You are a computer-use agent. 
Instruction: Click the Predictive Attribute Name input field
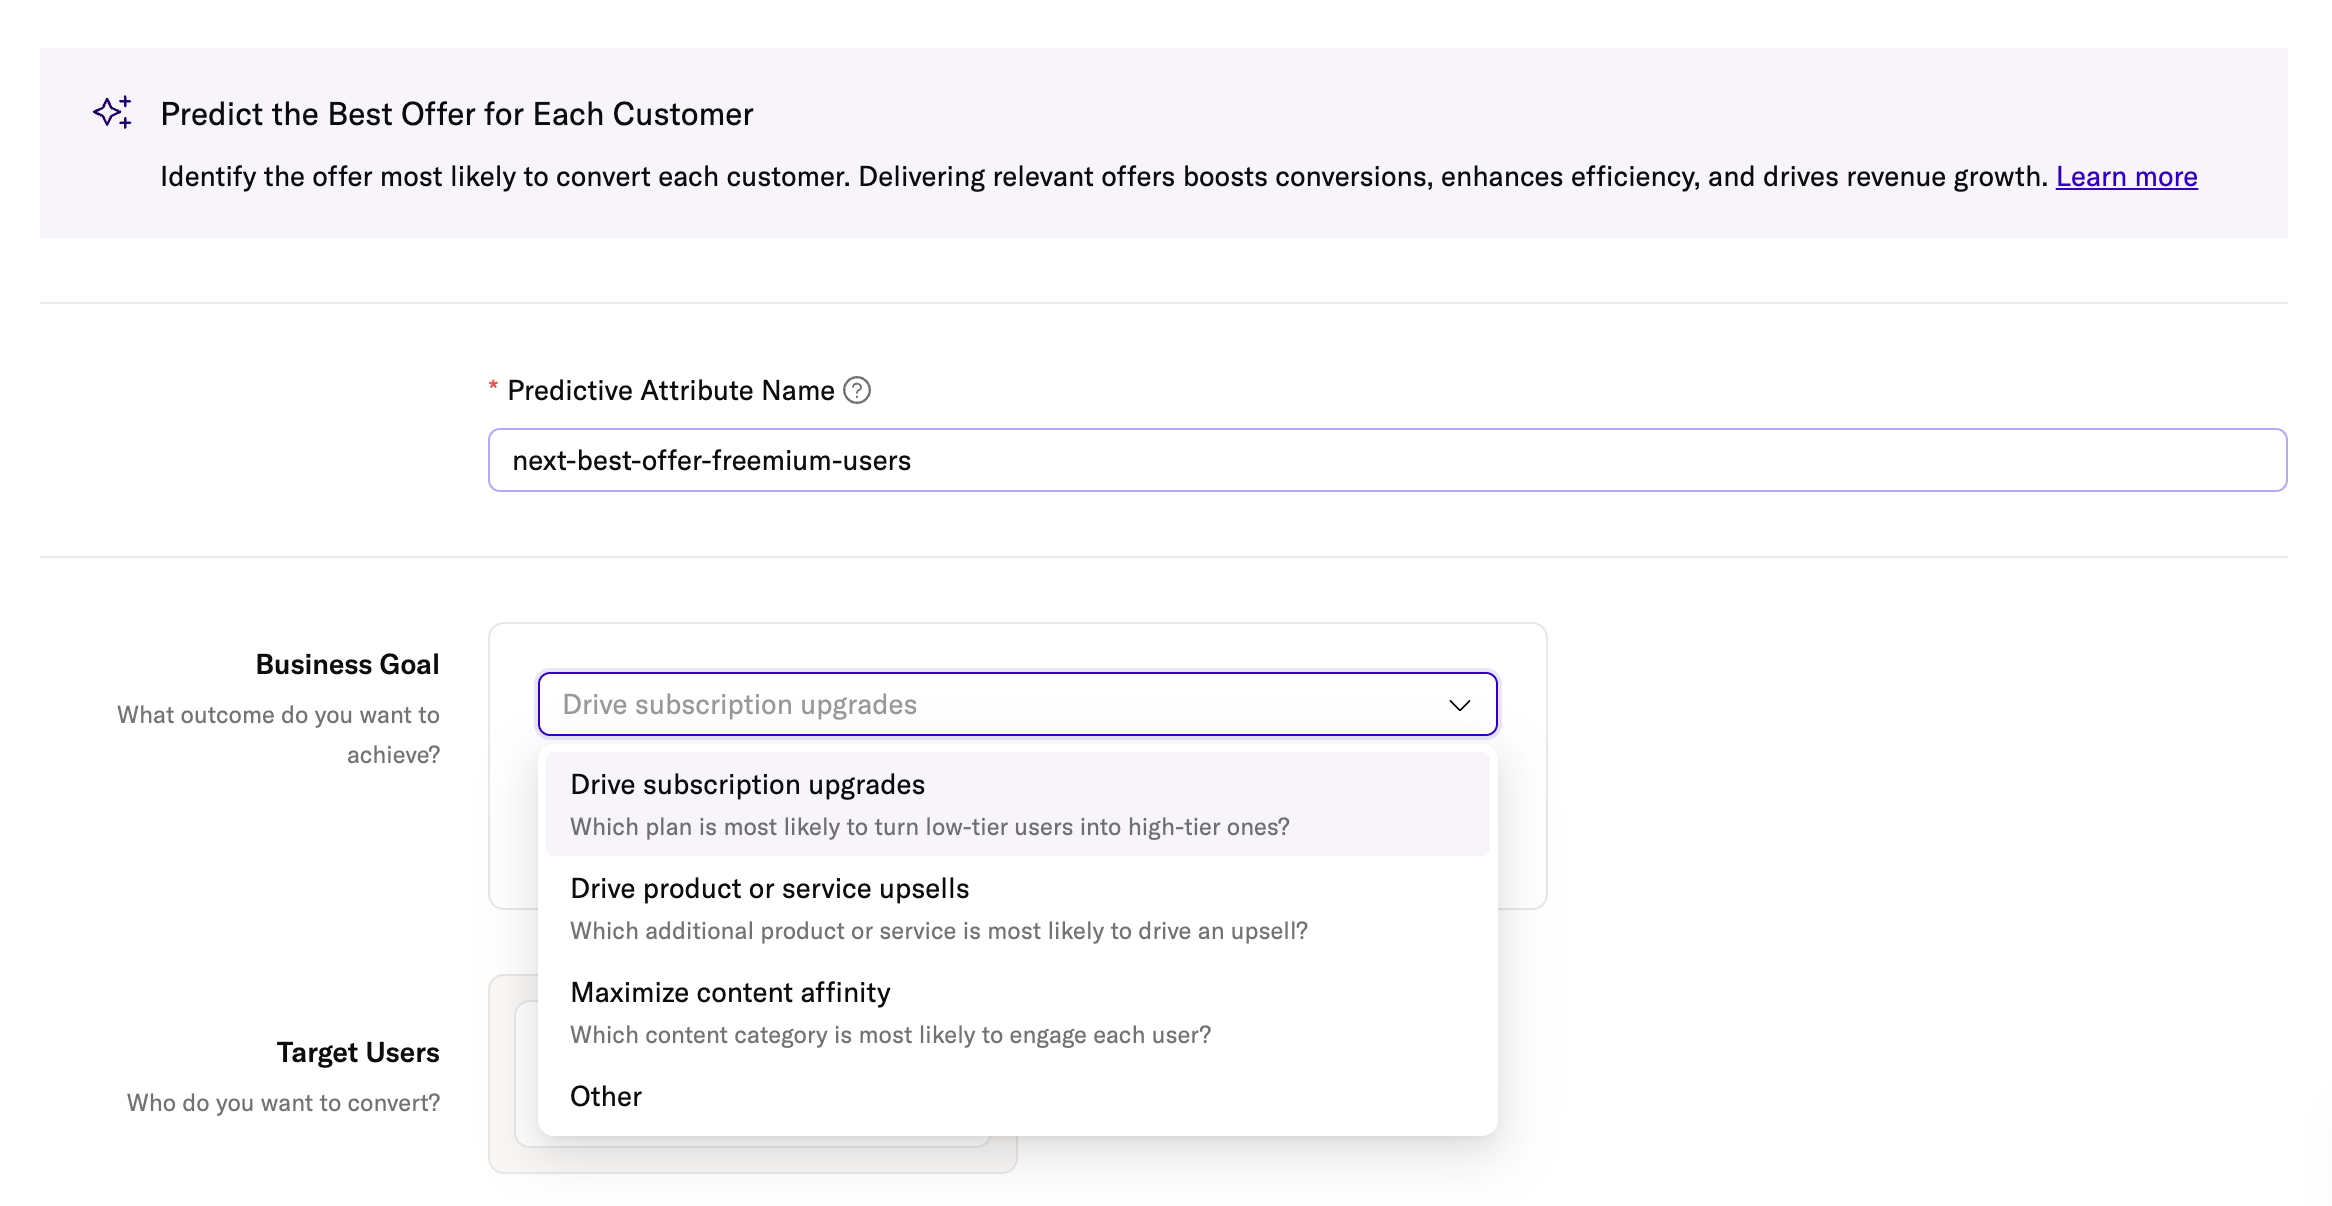click(1386, 460)
